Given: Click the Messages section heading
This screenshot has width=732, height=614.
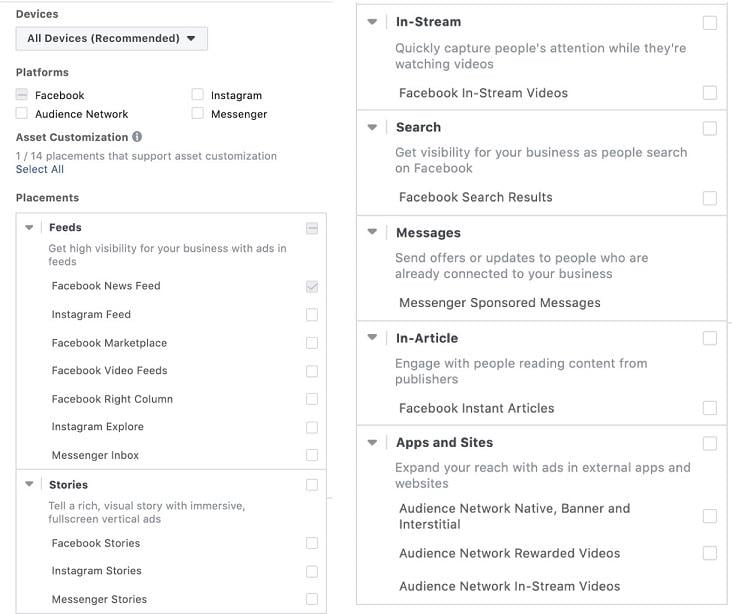Looking at the screenshot, I should coord(428,233).
